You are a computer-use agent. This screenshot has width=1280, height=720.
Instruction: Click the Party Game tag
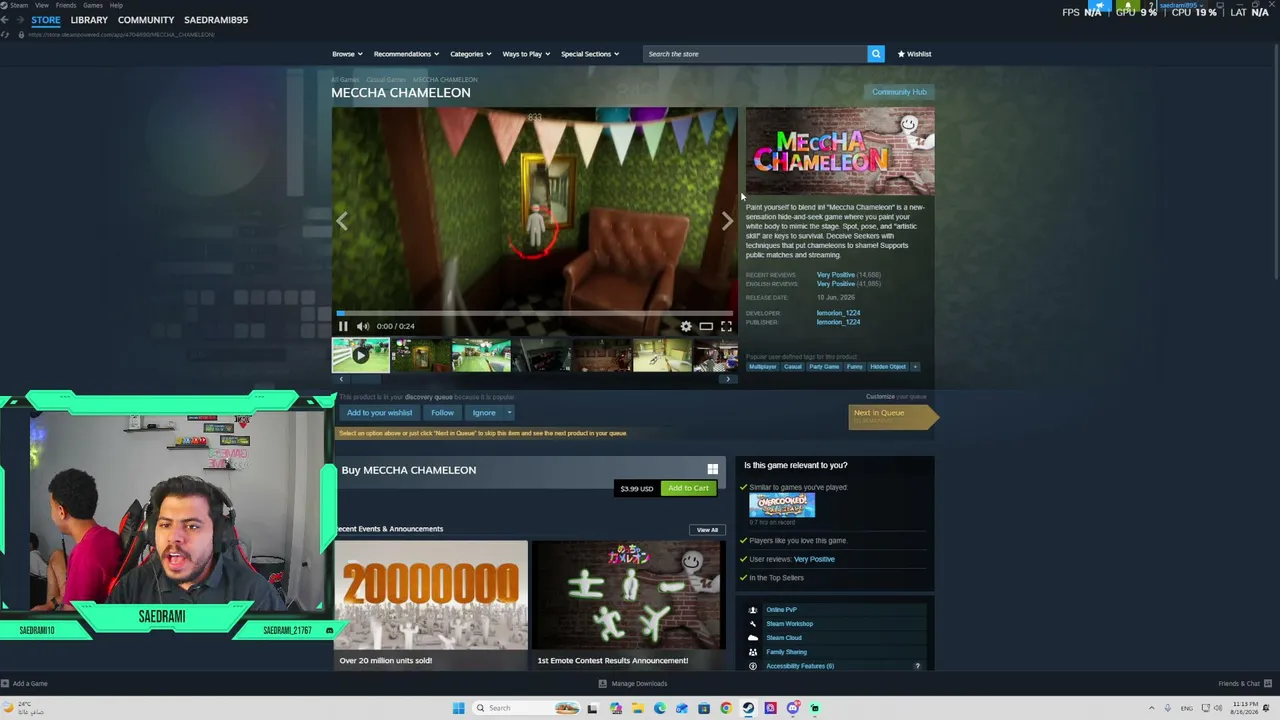click(x=824, y=367)
